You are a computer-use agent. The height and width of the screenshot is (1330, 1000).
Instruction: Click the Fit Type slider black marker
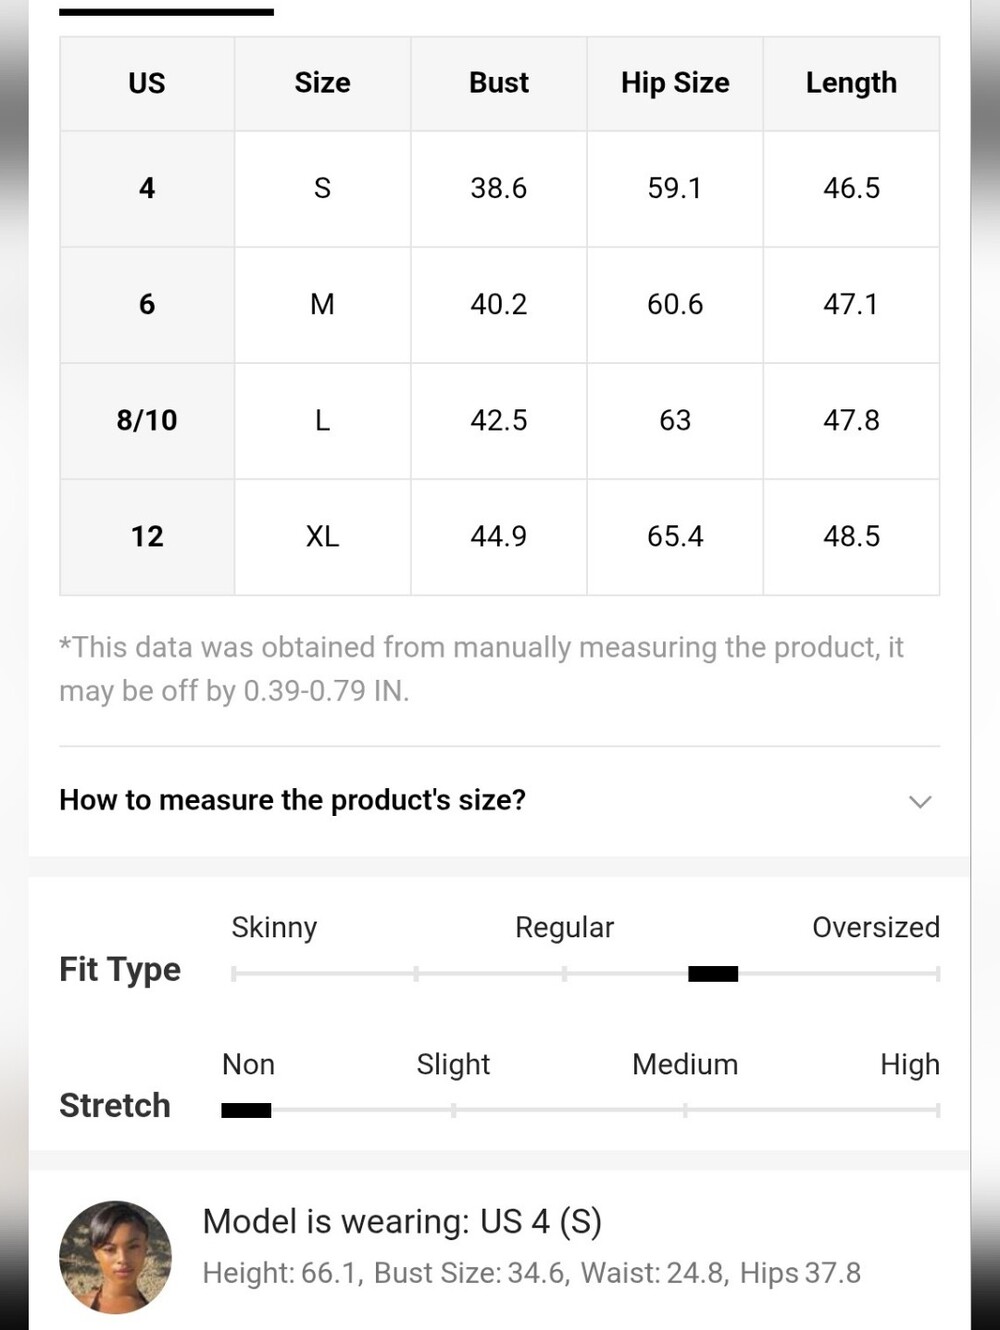[x=713, y=973]
